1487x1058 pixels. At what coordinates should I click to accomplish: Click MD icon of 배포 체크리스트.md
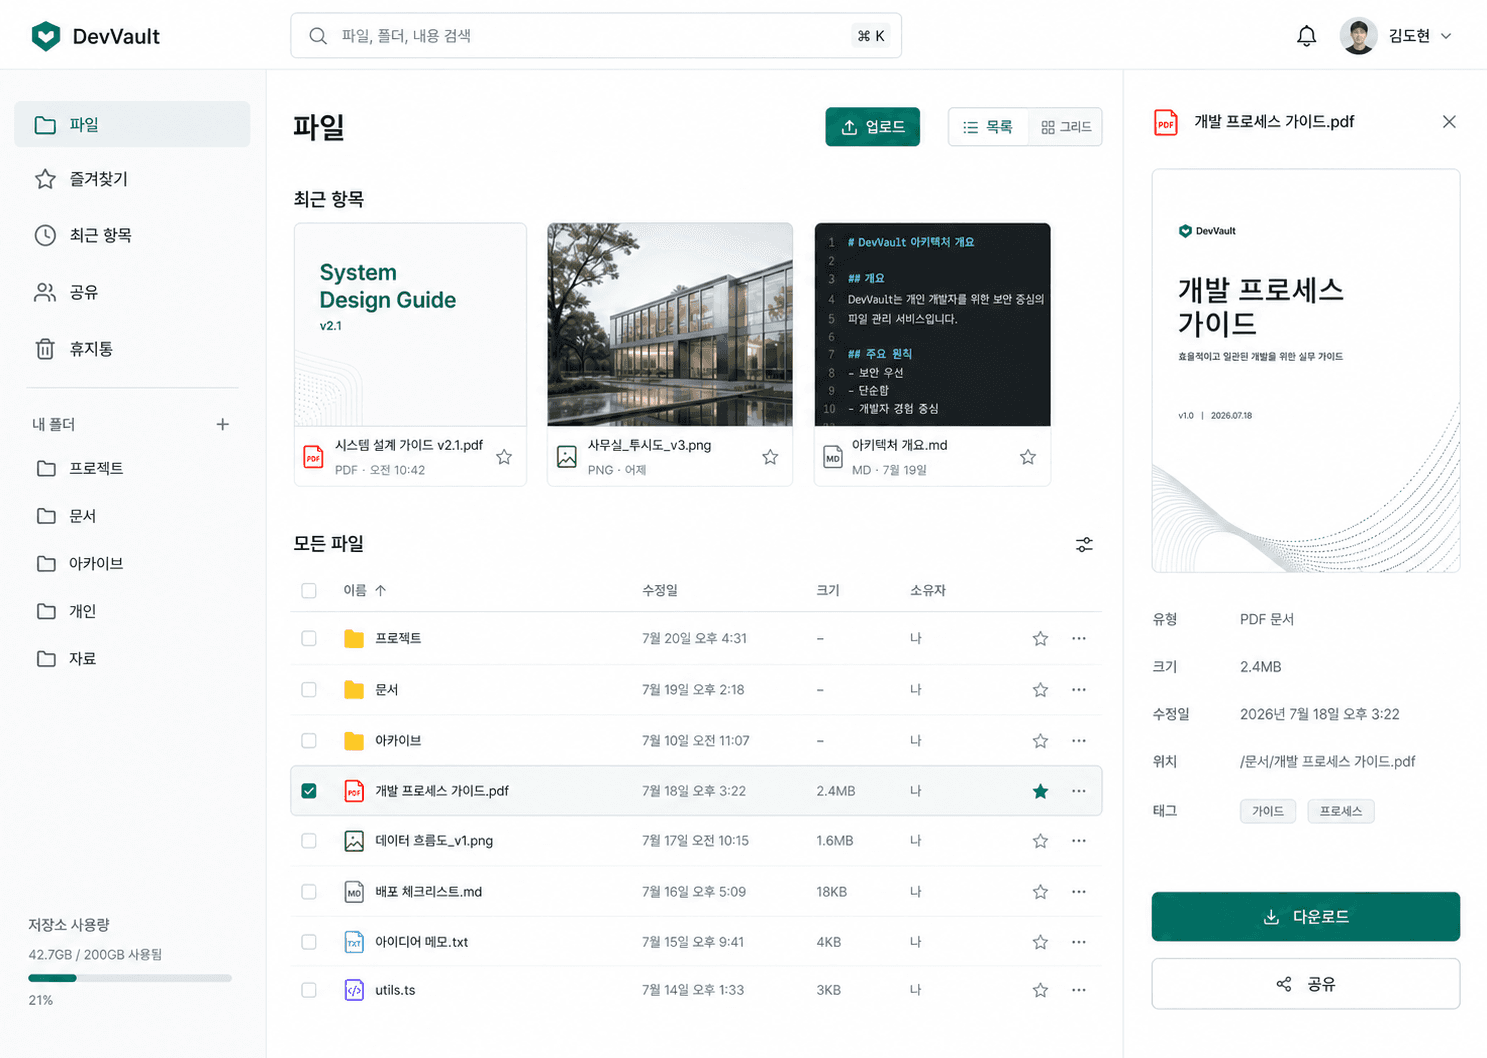point(354,892)
